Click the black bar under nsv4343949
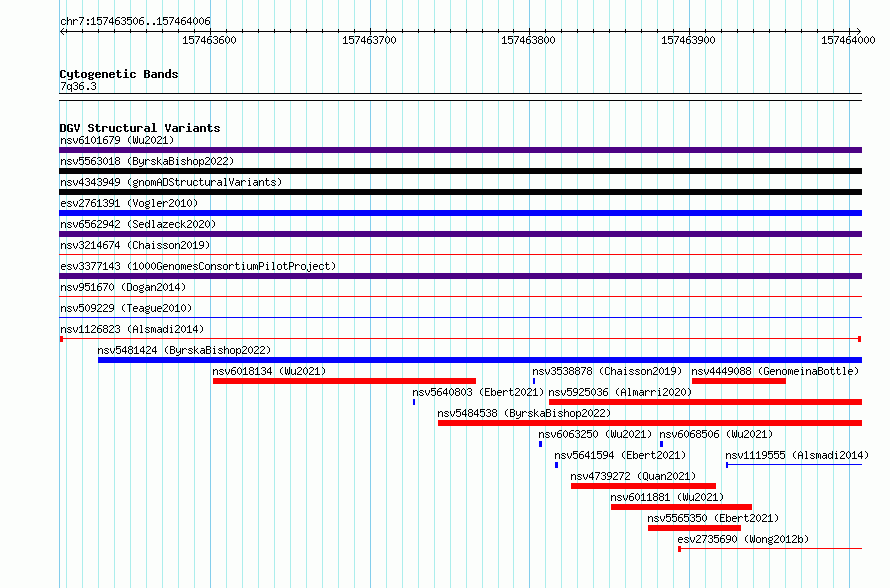 (x=460, y=192)
